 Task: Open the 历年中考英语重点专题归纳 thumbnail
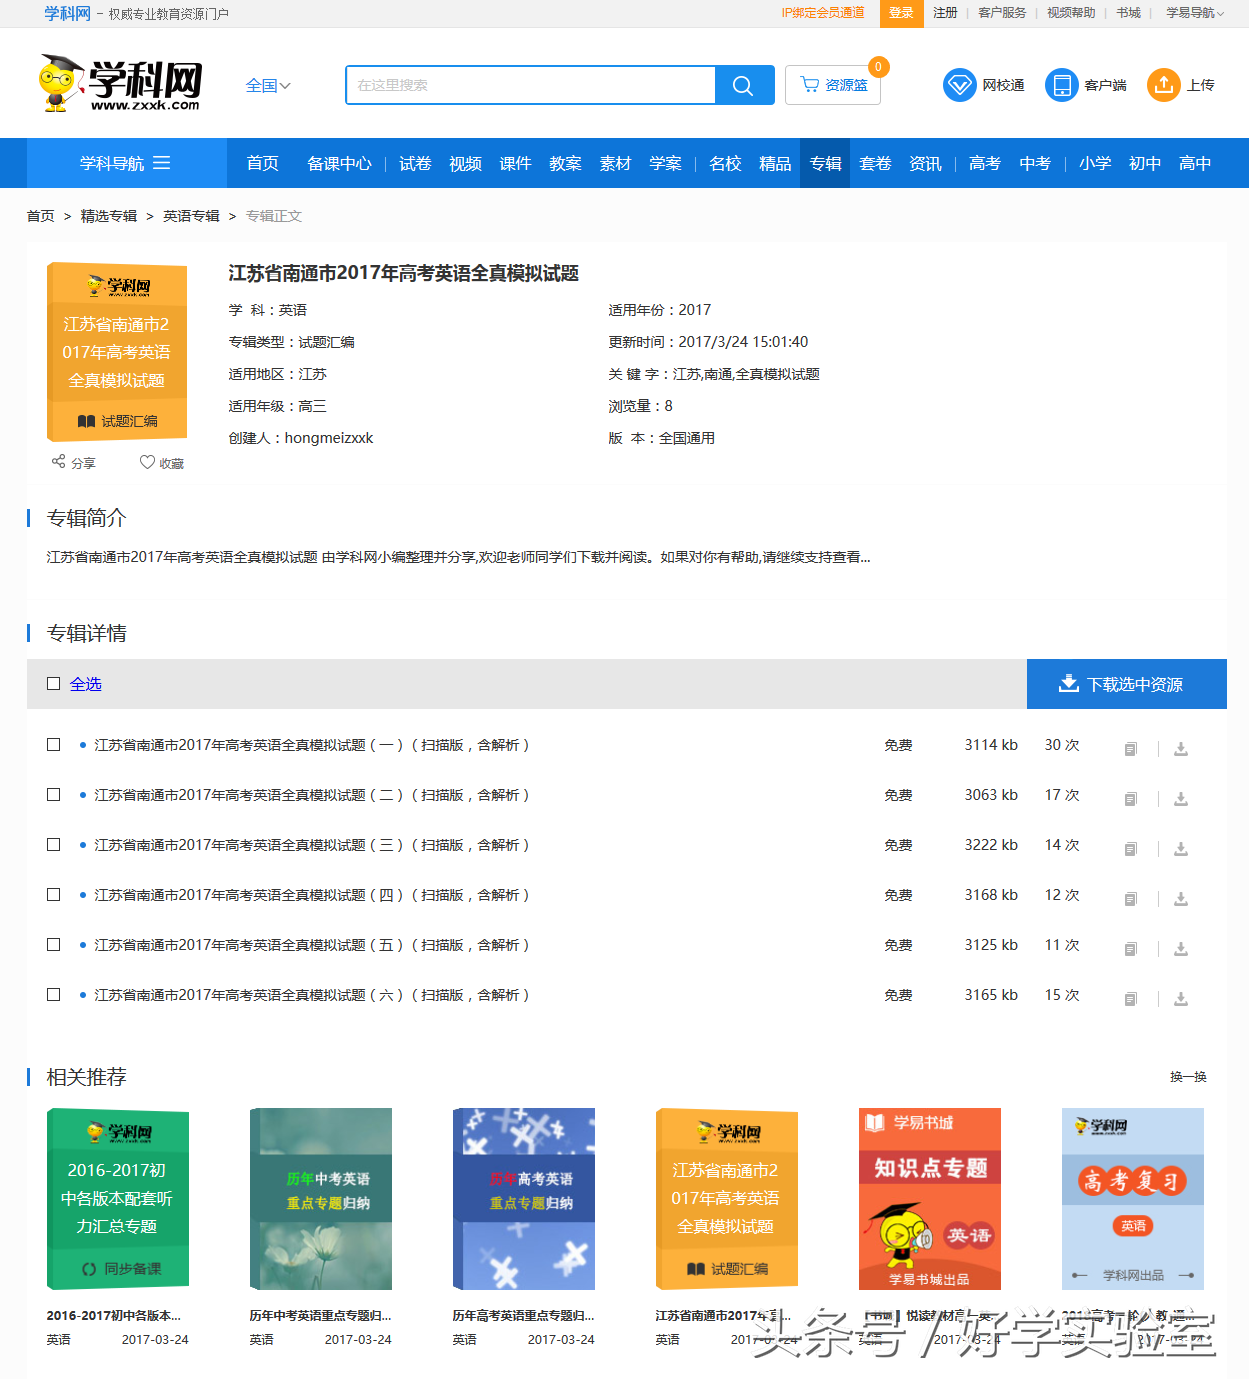pos(320,1198)
